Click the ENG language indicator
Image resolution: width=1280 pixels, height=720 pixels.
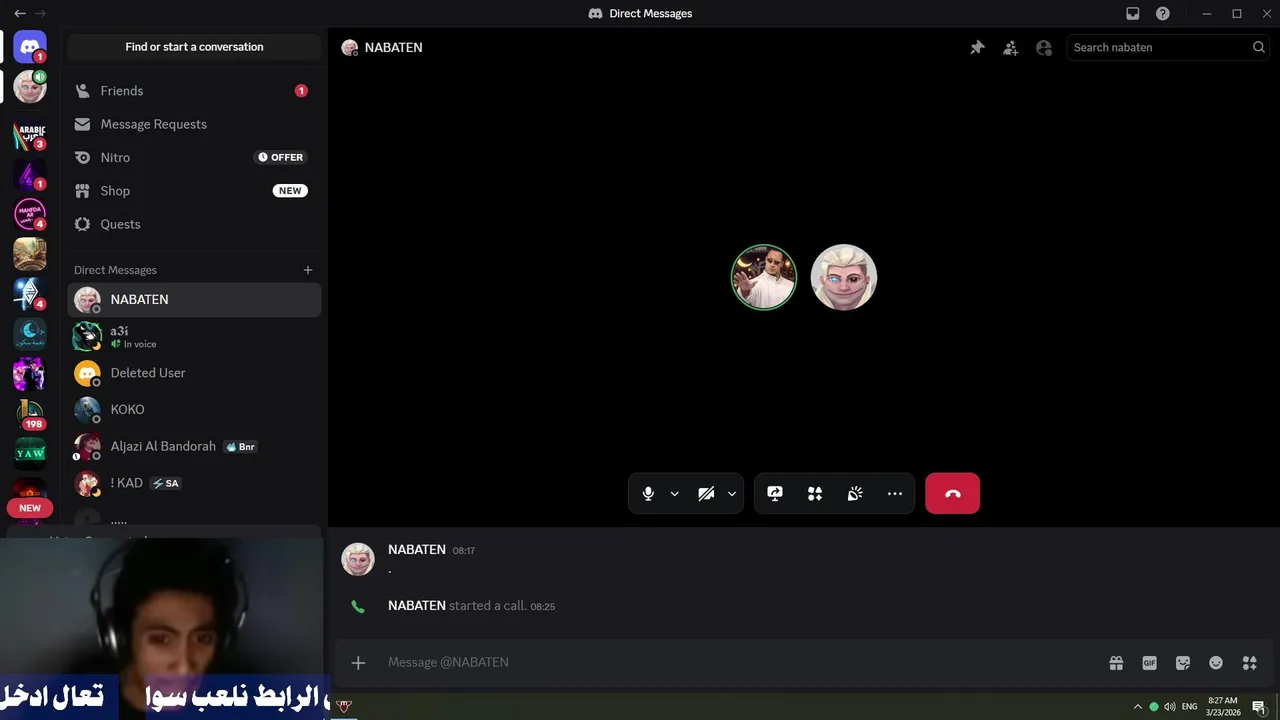1190,707
